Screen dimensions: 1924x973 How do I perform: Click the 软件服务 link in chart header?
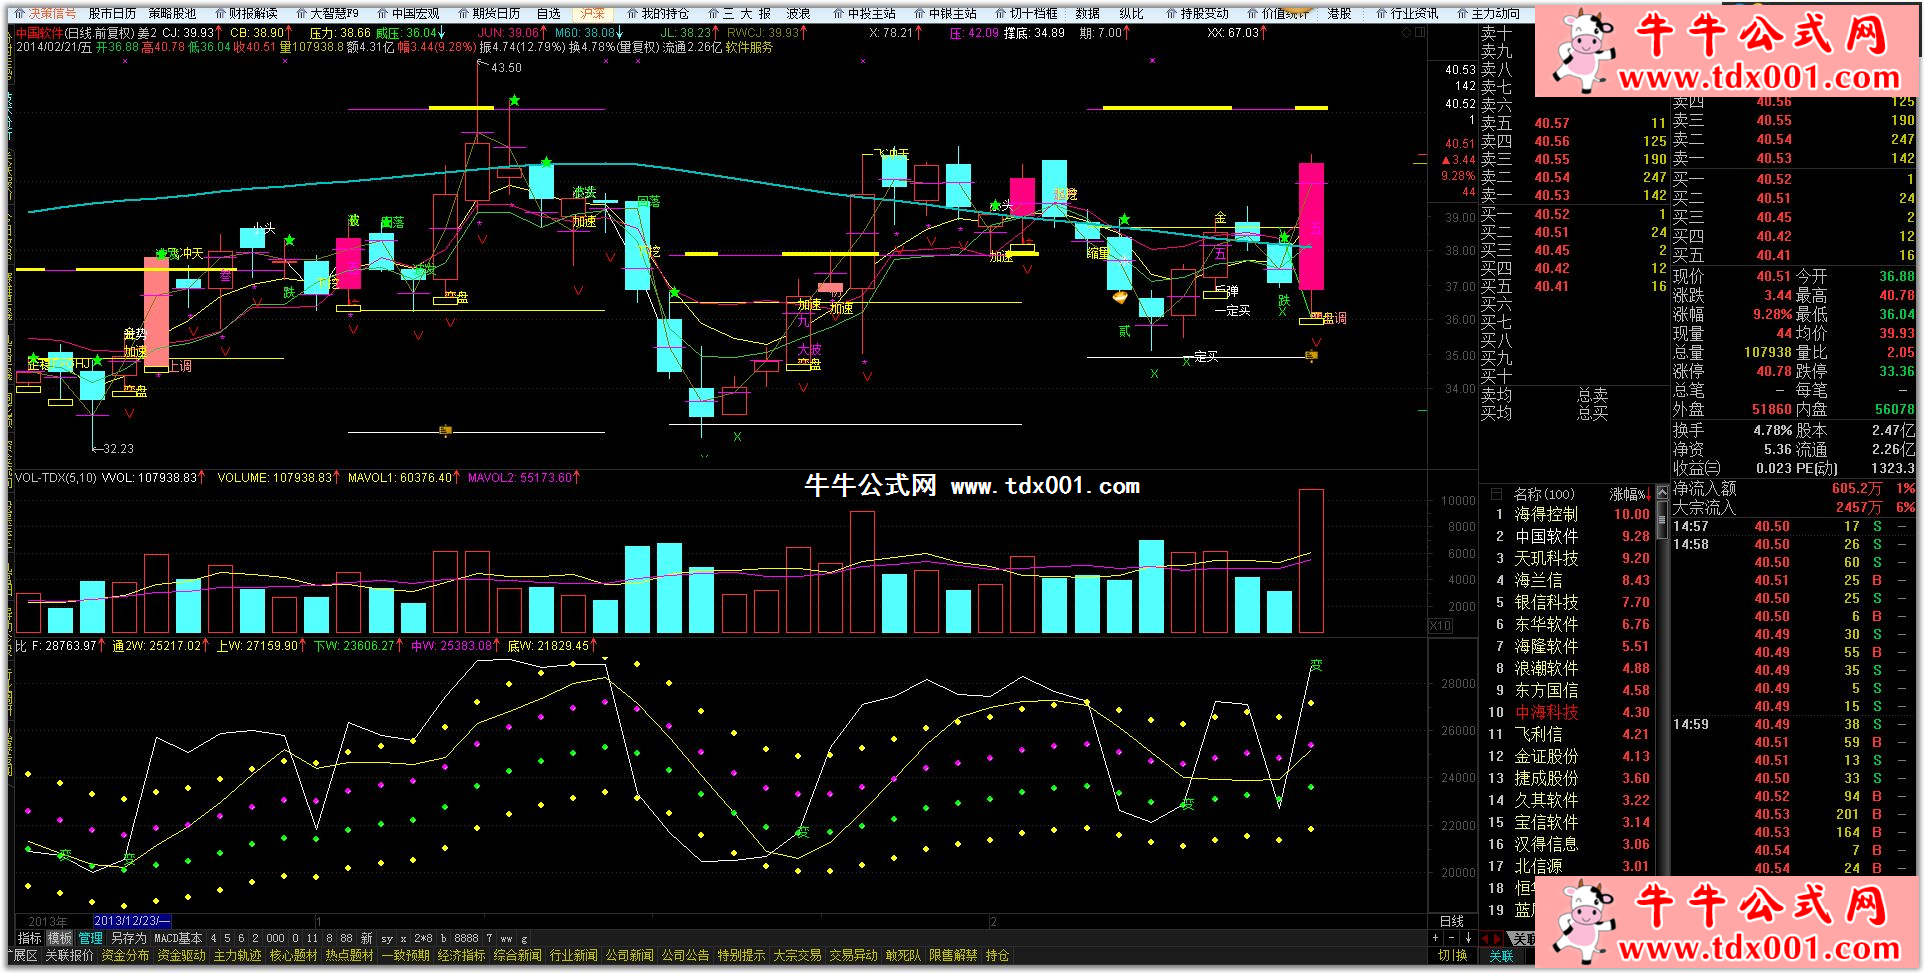(749, 47)
